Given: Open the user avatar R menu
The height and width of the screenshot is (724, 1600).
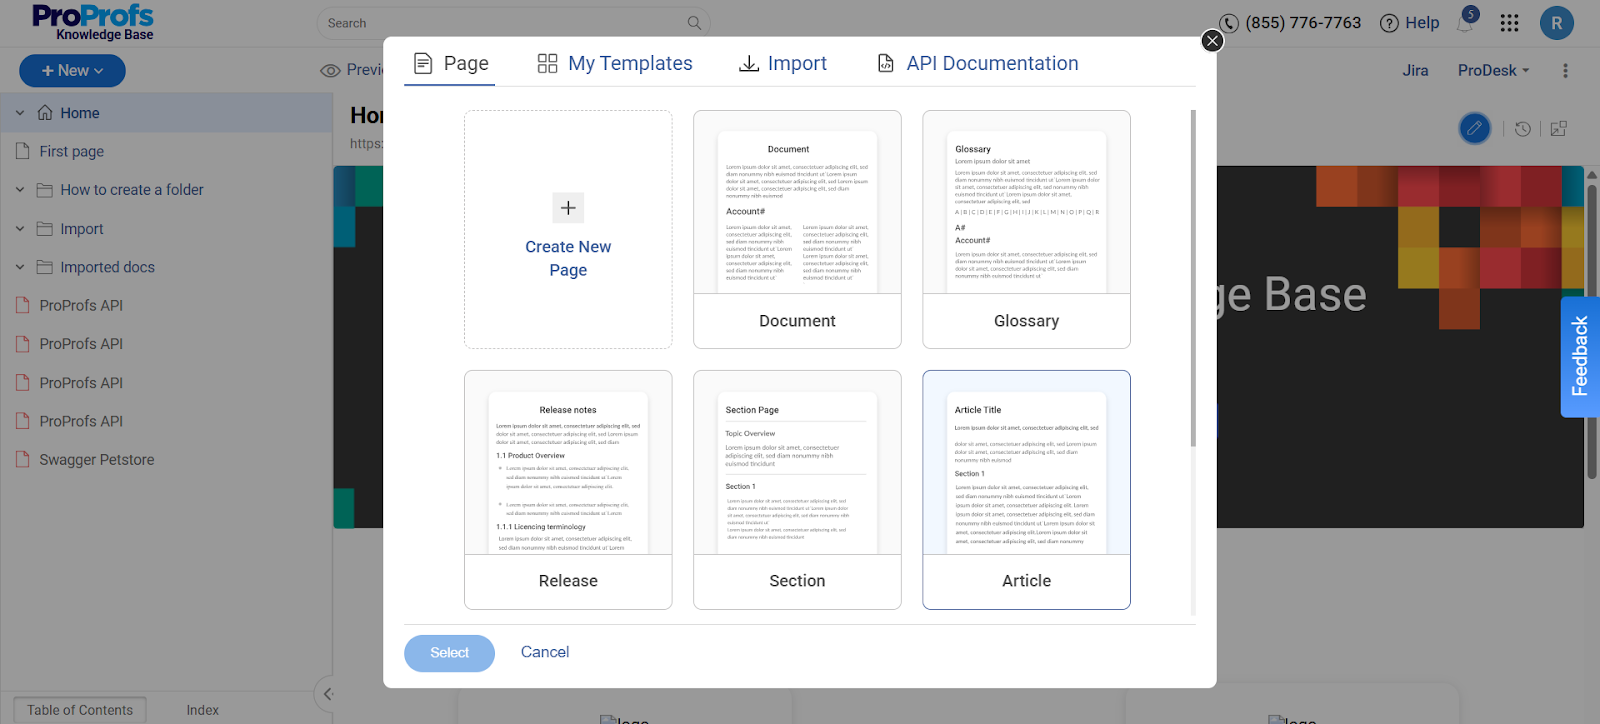Looking at the screenshot, I should click(1556, 23).
